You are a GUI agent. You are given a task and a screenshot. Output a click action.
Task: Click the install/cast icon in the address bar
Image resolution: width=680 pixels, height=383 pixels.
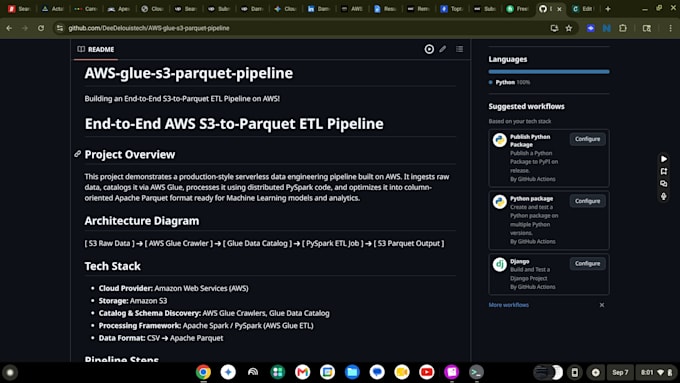pos(554,28)
